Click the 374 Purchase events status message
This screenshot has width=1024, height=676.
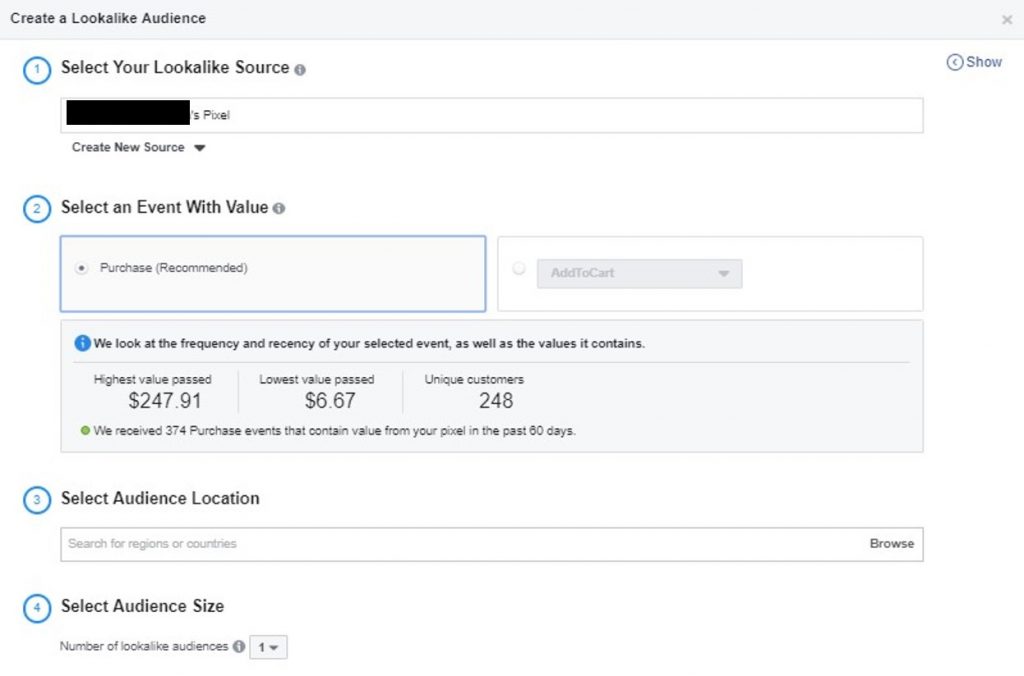328,431
